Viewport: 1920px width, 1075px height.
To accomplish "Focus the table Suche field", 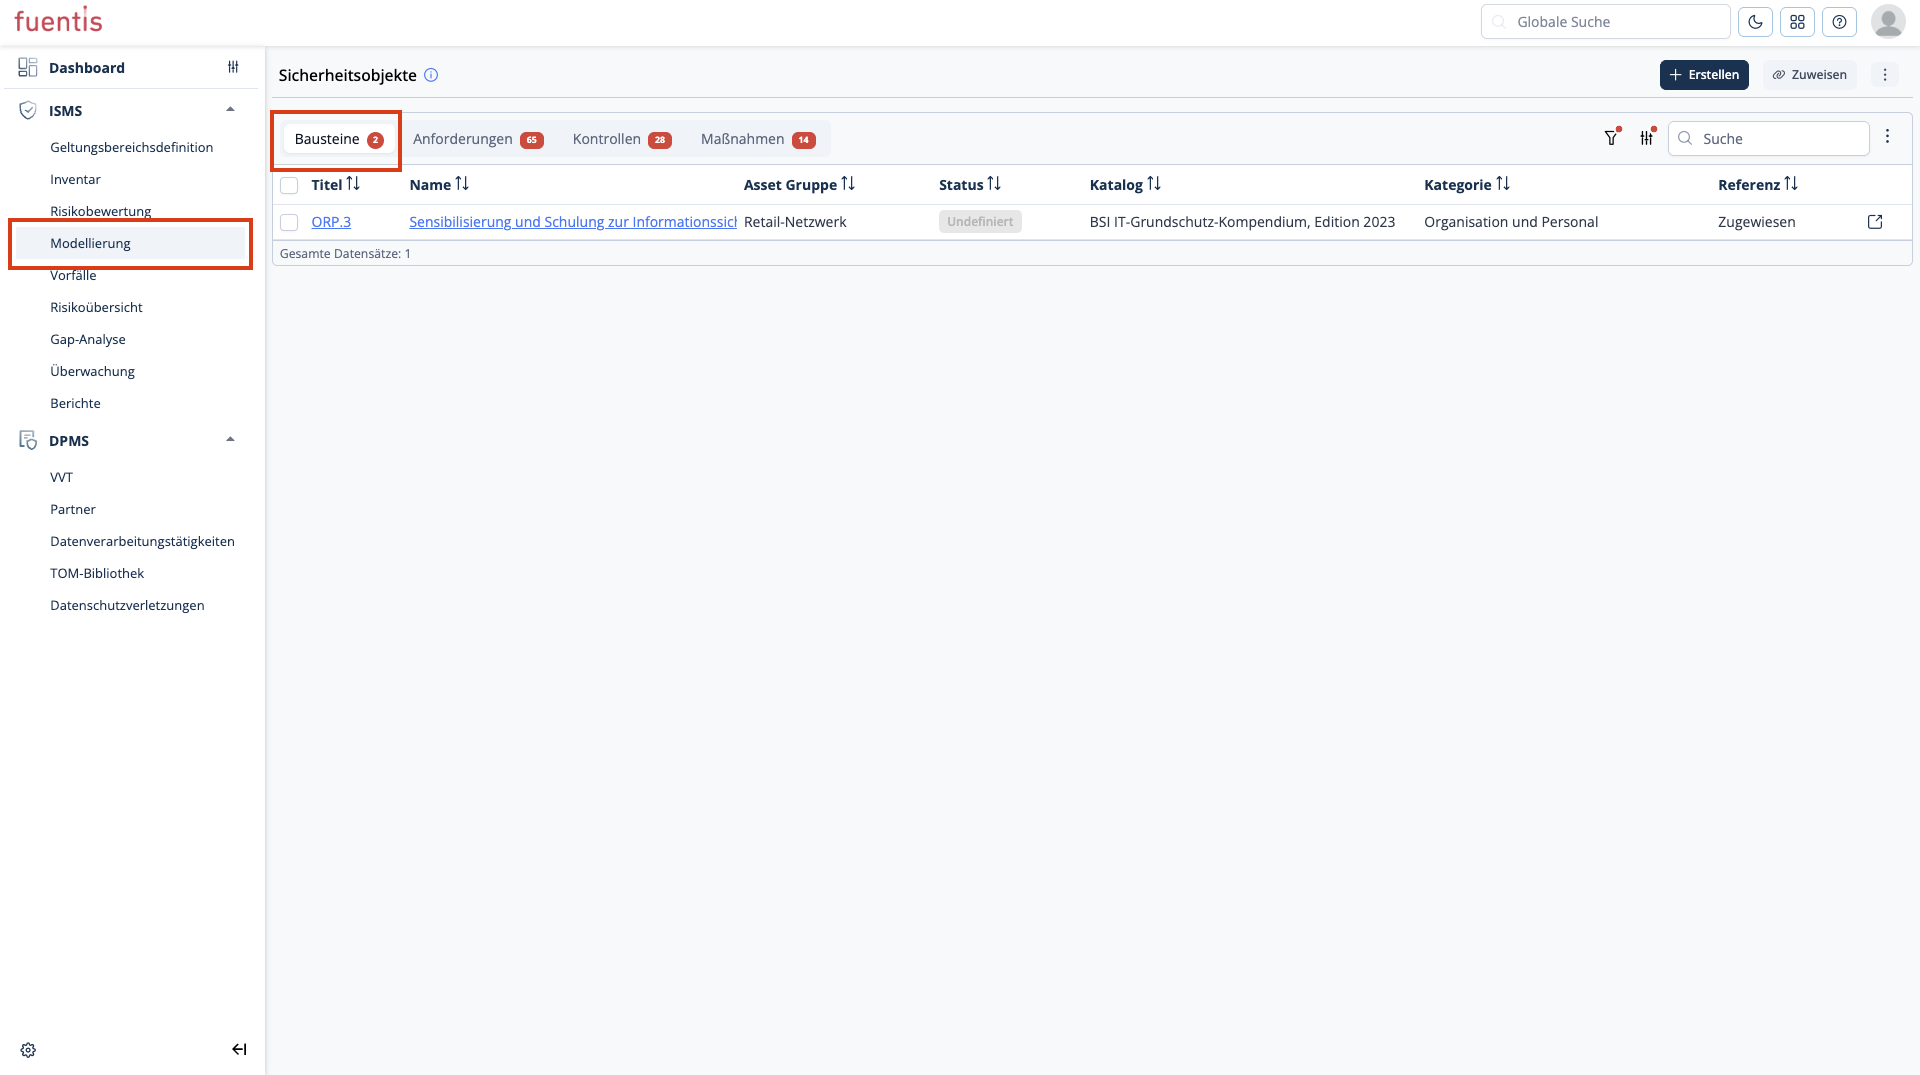I will point(1768,139).
